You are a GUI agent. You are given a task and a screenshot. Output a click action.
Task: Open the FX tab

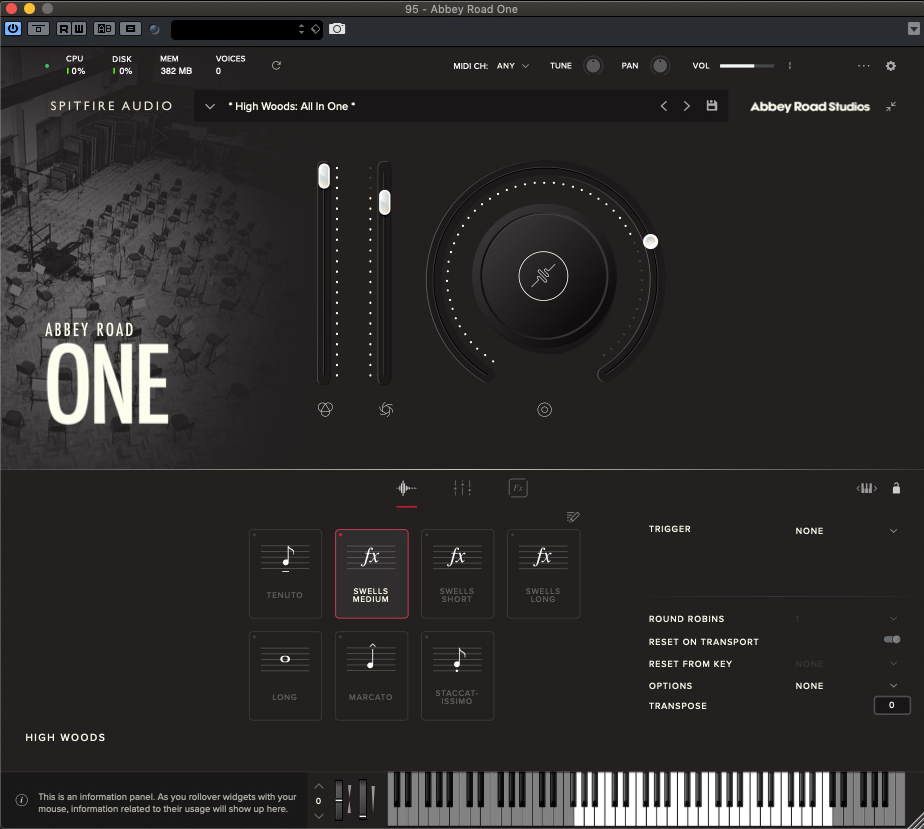[517, 488]
